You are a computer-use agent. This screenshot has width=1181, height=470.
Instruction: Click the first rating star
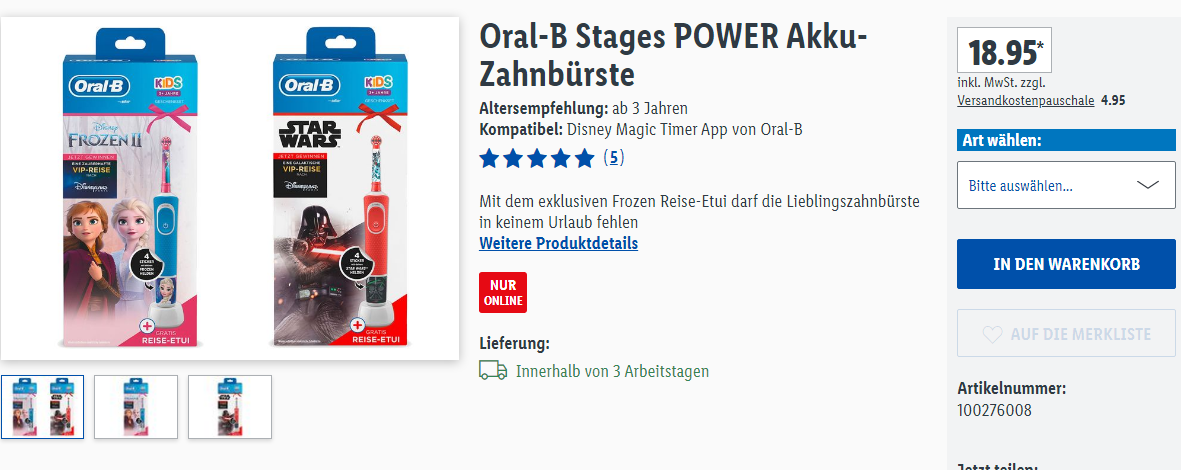click(490, 158)
